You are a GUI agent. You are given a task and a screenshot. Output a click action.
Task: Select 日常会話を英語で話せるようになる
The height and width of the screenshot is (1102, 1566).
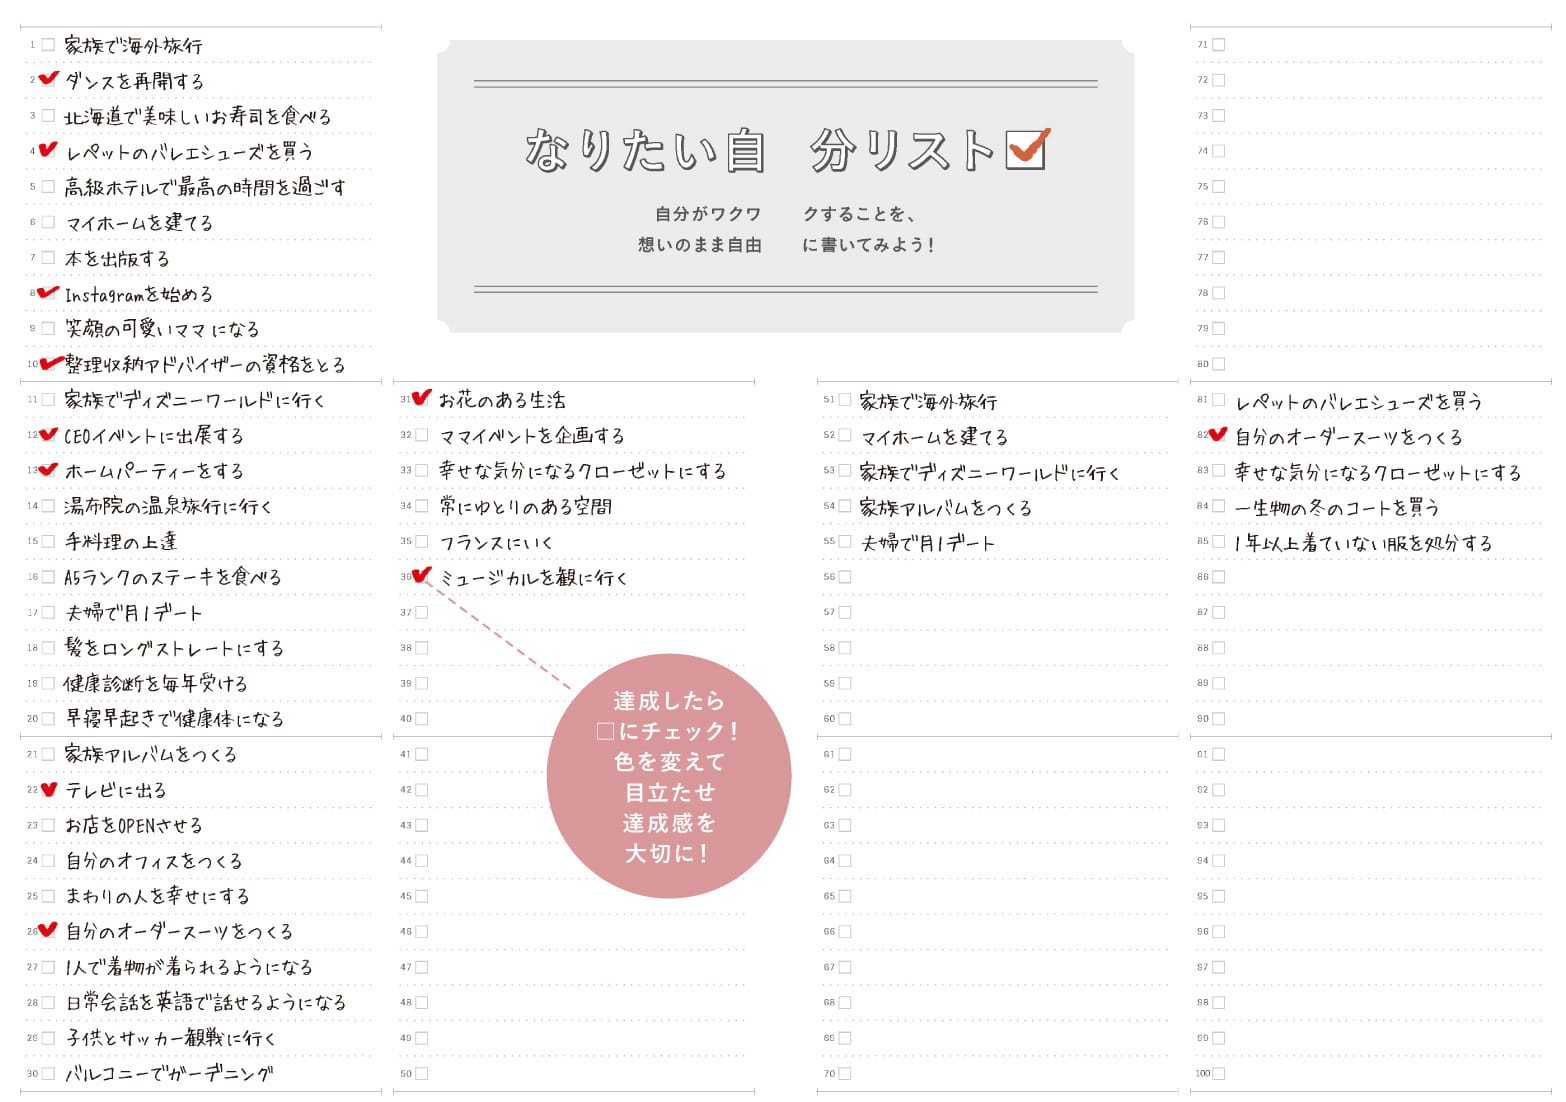205,1002
